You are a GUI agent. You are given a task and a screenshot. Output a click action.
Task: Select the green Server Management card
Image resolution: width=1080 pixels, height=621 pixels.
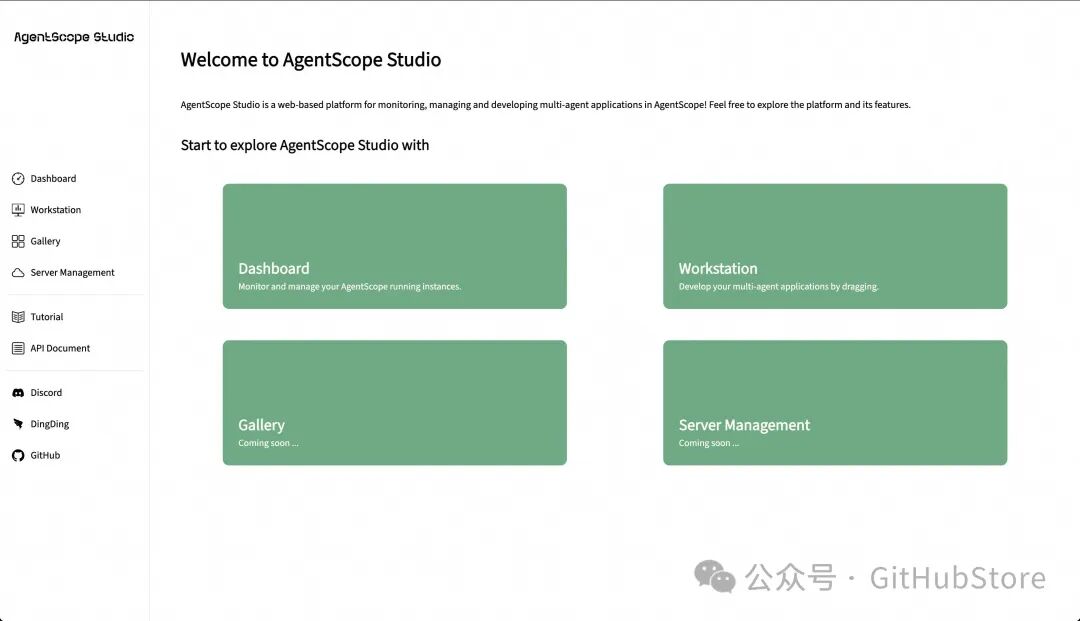[834, 402]
